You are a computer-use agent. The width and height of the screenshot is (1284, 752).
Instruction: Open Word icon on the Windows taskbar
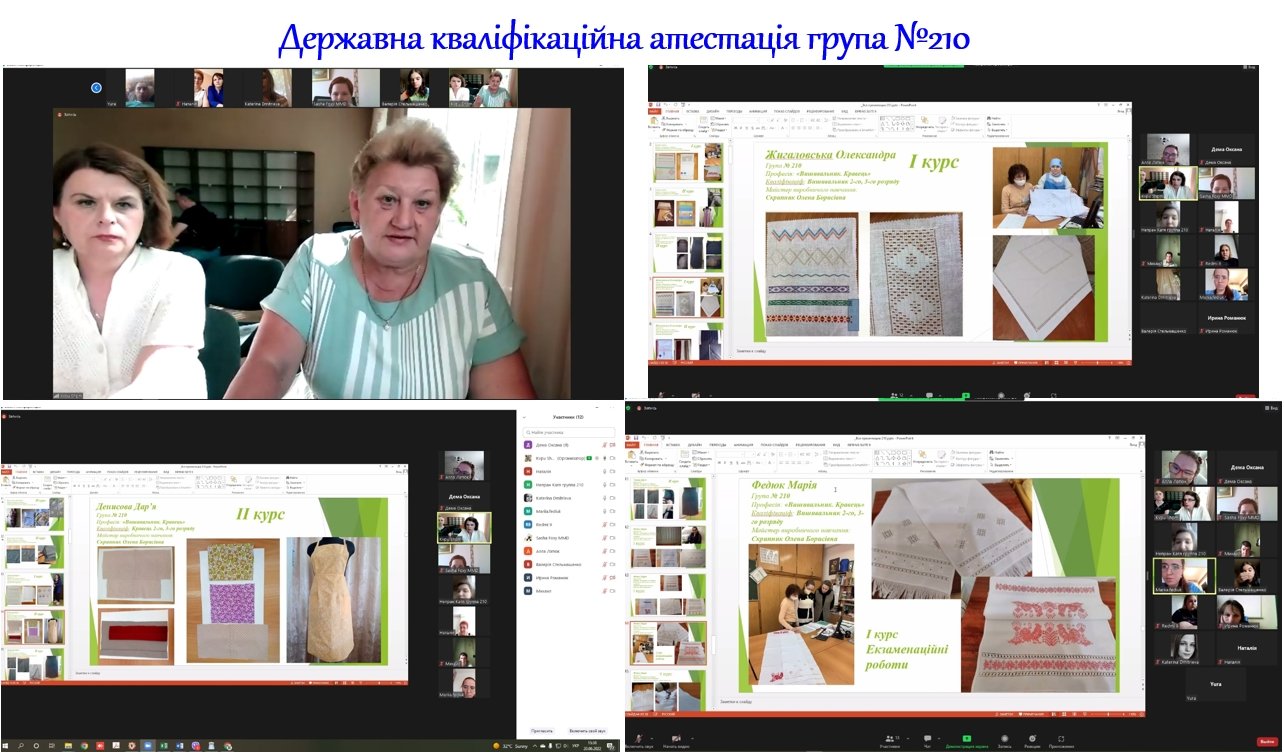[179, 744]
